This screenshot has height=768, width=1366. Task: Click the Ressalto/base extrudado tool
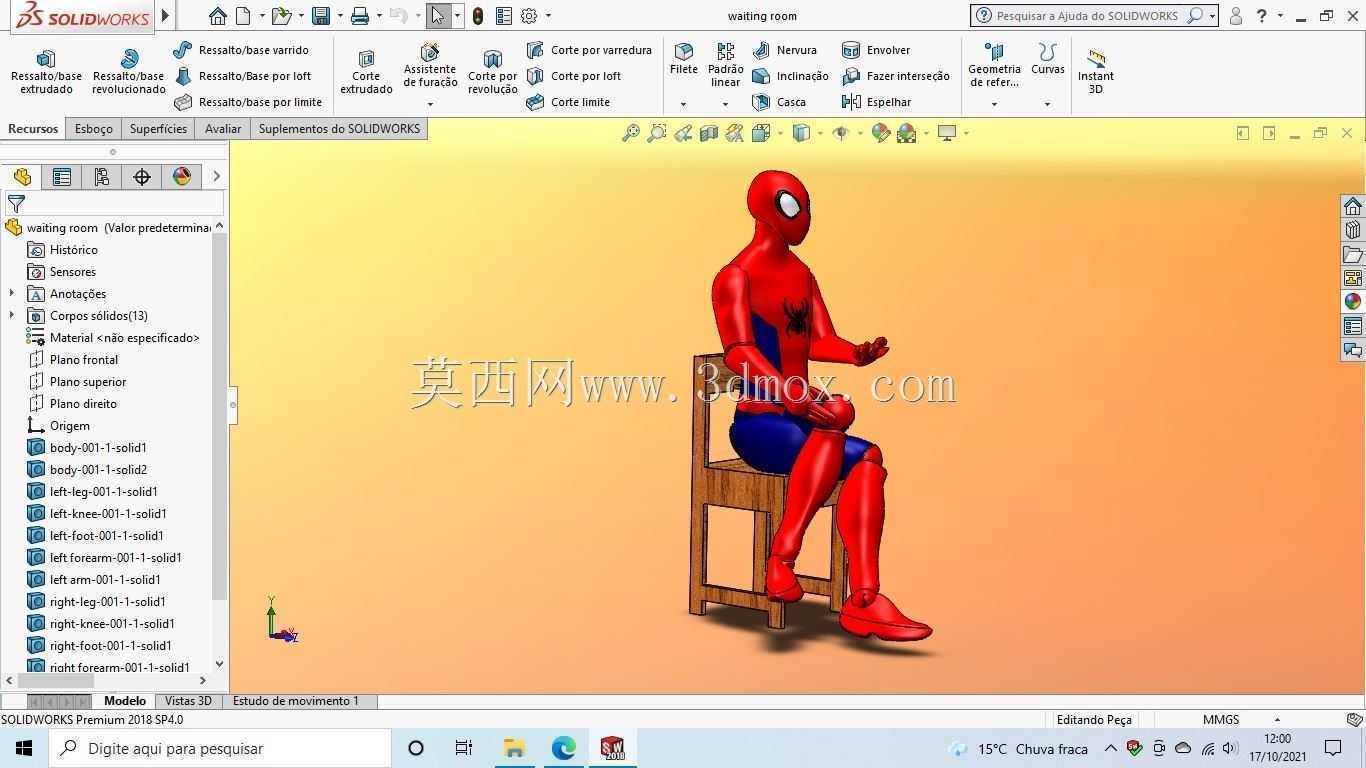(x=46, y=71)
